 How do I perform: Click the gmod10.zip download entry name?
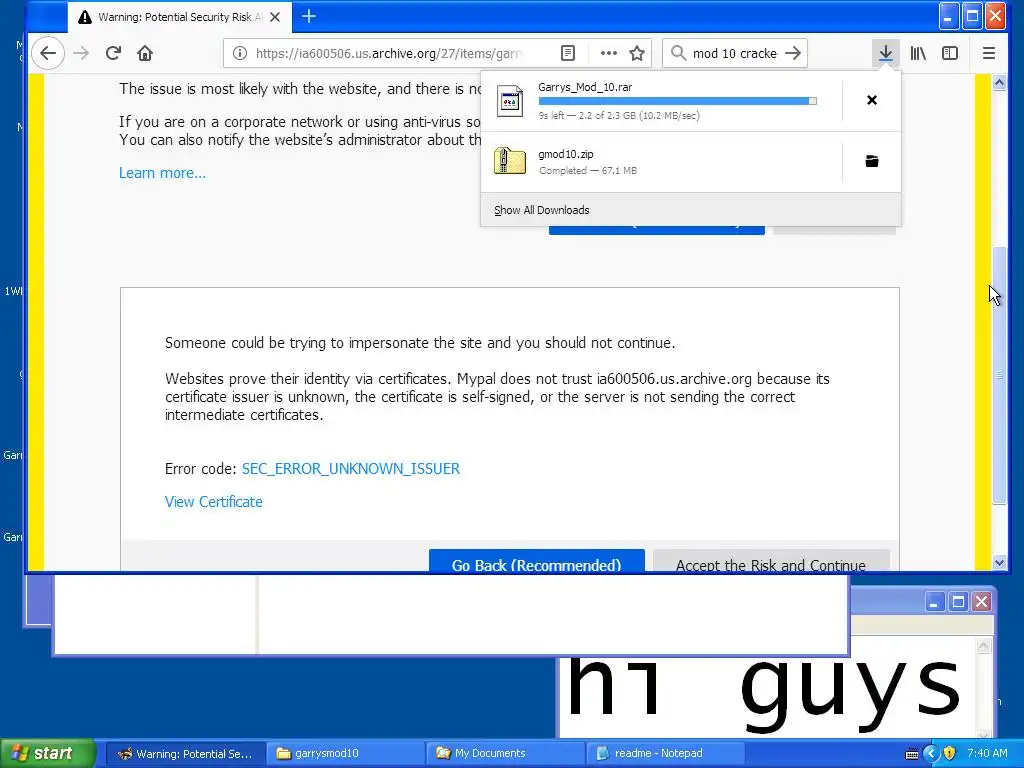[566, 154]
